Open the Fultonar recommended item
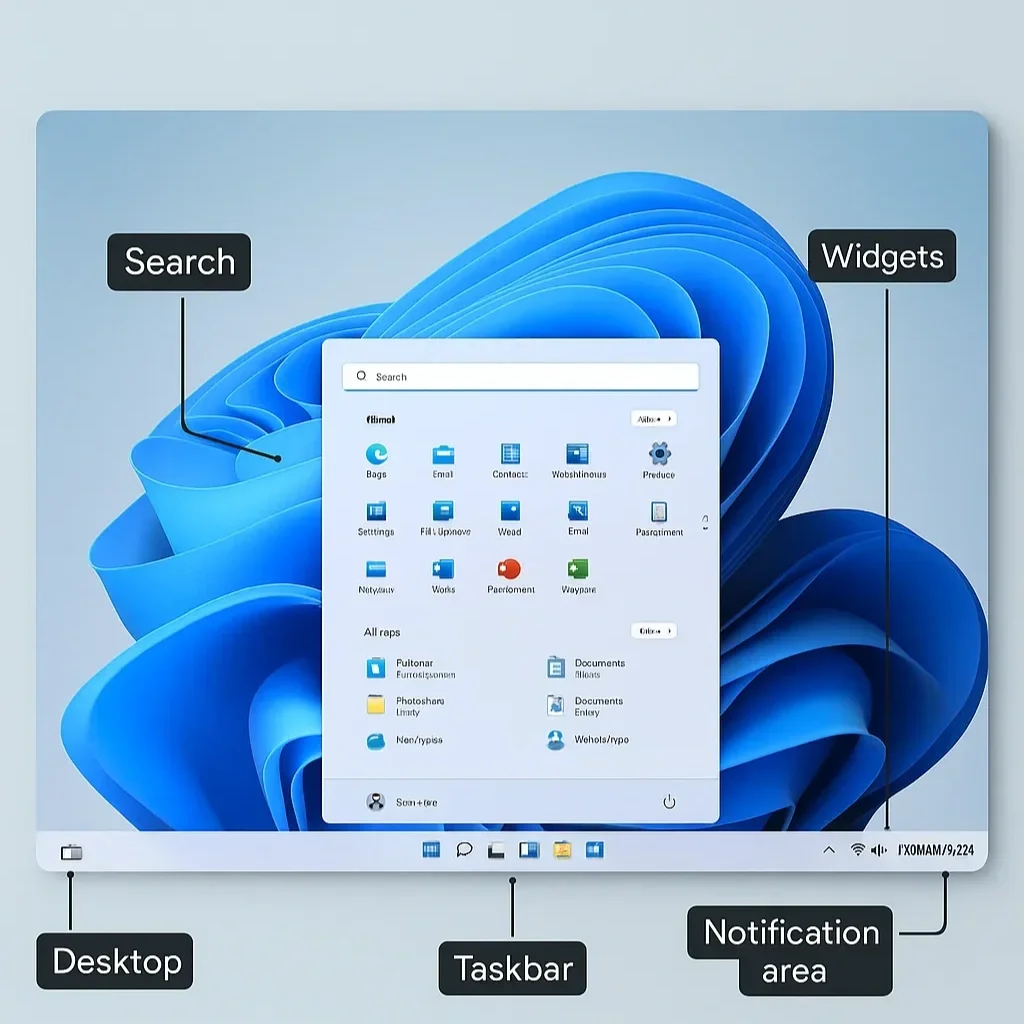The width and height of the screenshot is (1024, 1024). 411,668
